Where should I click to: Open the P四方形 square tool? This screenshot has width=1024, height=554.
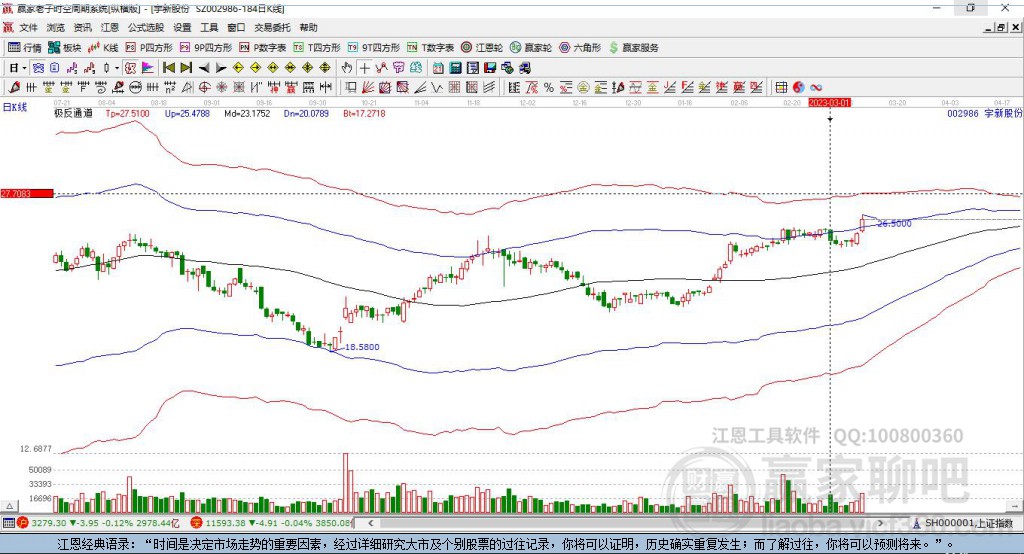coord(149,48)
